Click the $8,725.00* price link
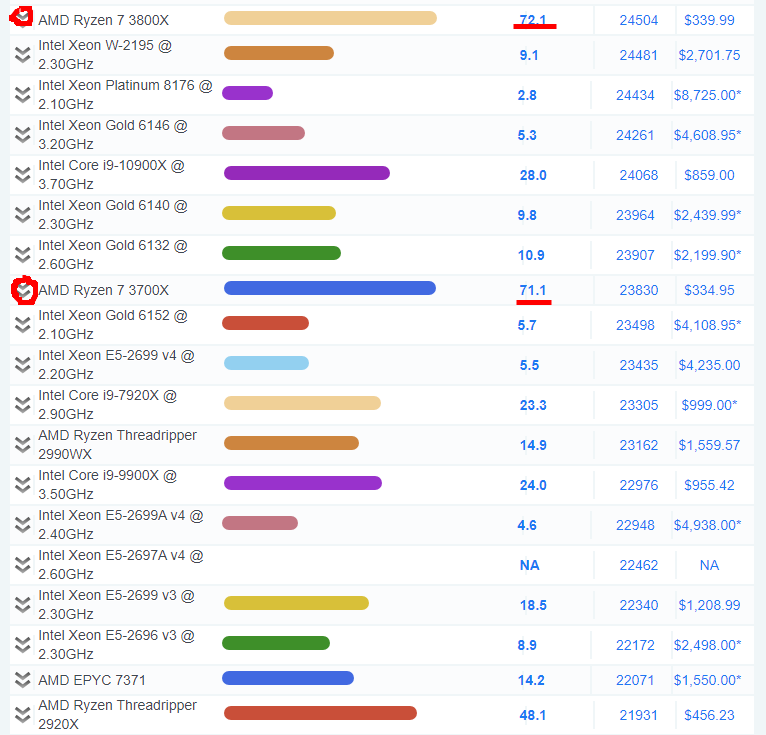 click(x=707, y=95)
